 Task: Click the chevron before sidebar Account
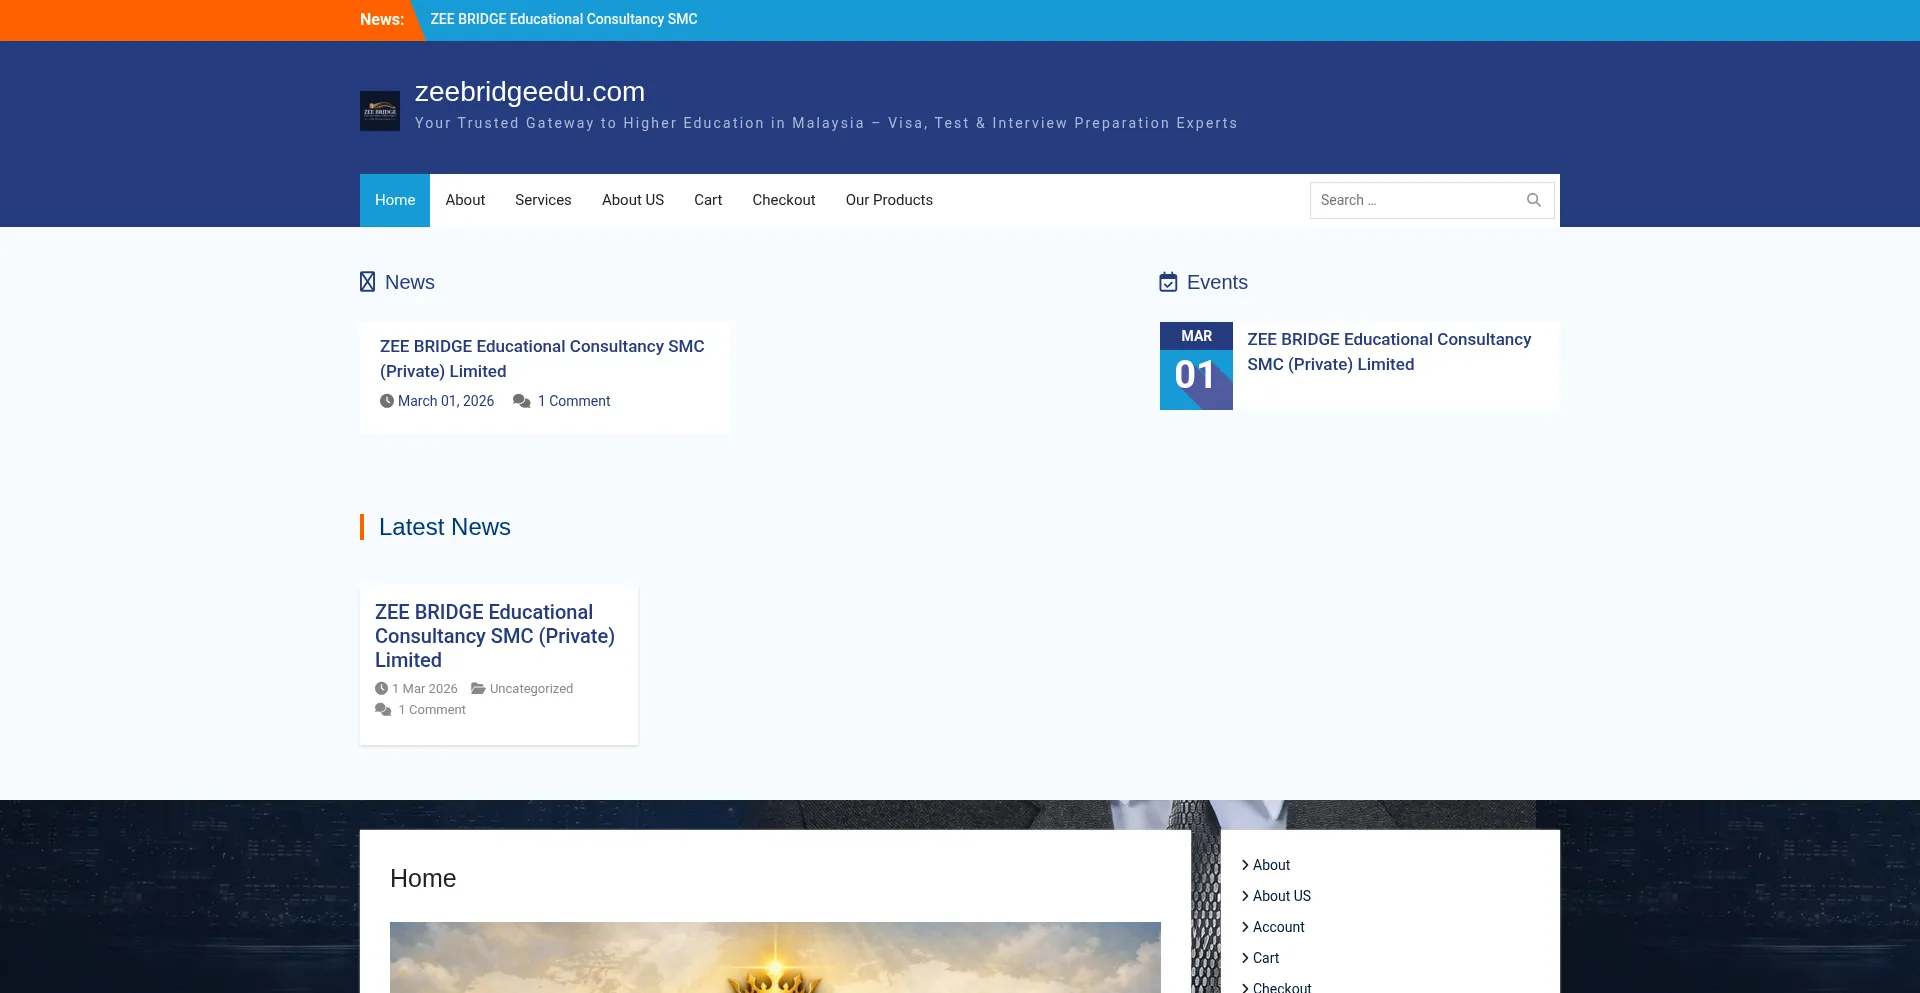click(1245, 927)
